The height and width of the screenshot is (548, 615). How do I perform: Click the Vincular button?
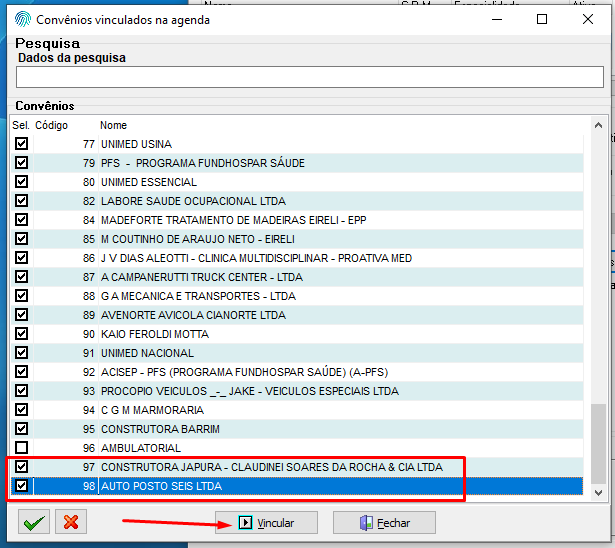pyautogui.click(x=266, y=523)
